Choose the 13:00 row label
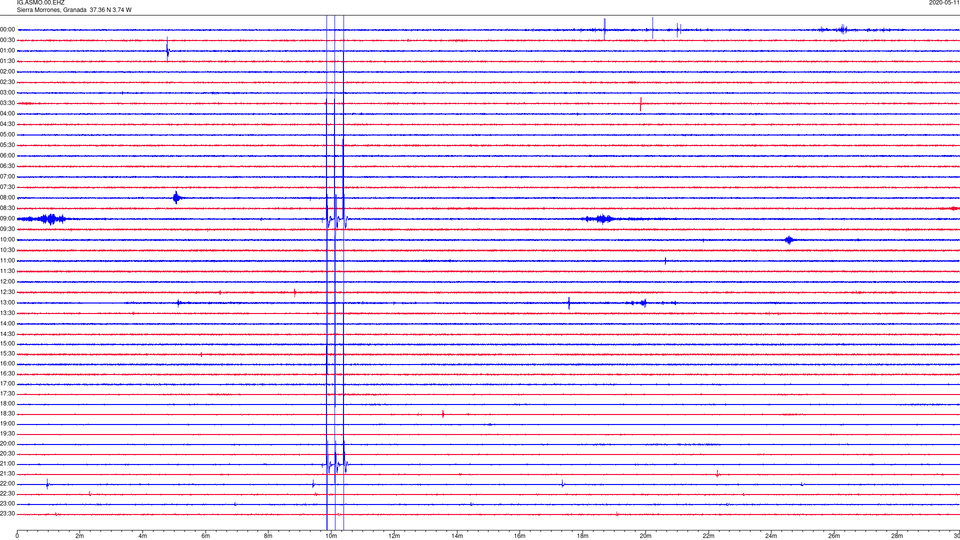This screenshot has height=540, width=960. [x=7, y=302]
